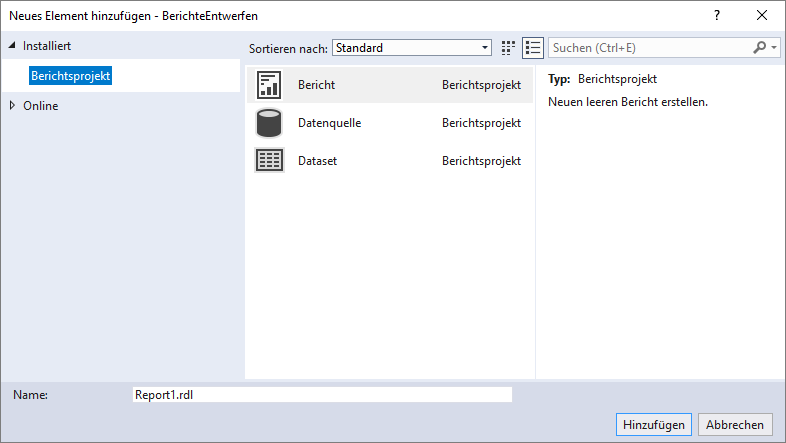This screenshot has height=443, width=786.
Task: Cancel with the Abbrechen button
Action: tap(736, 424)
